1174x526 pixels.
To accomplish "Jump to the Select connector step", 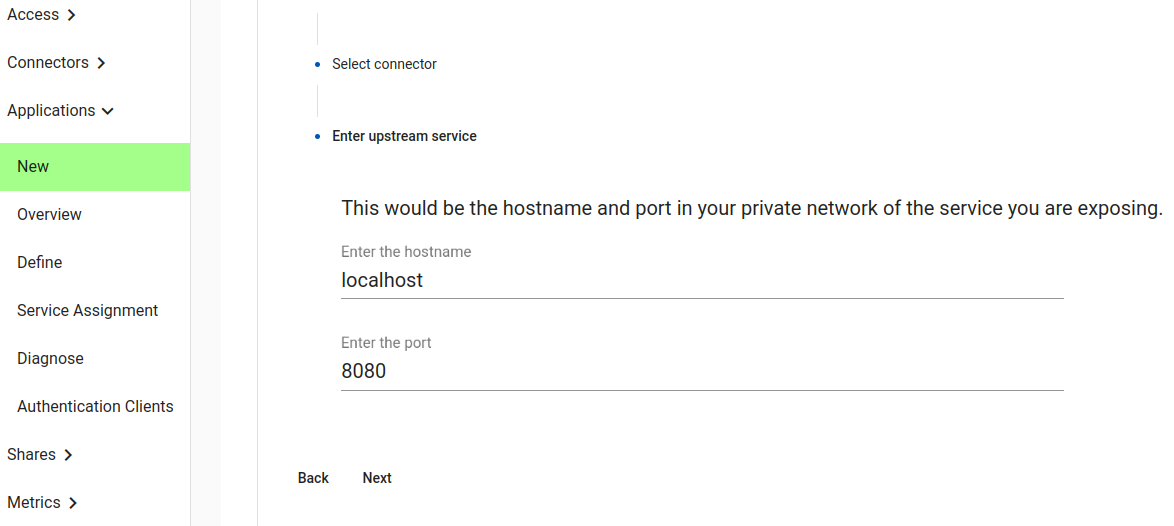I will [384, 64].
